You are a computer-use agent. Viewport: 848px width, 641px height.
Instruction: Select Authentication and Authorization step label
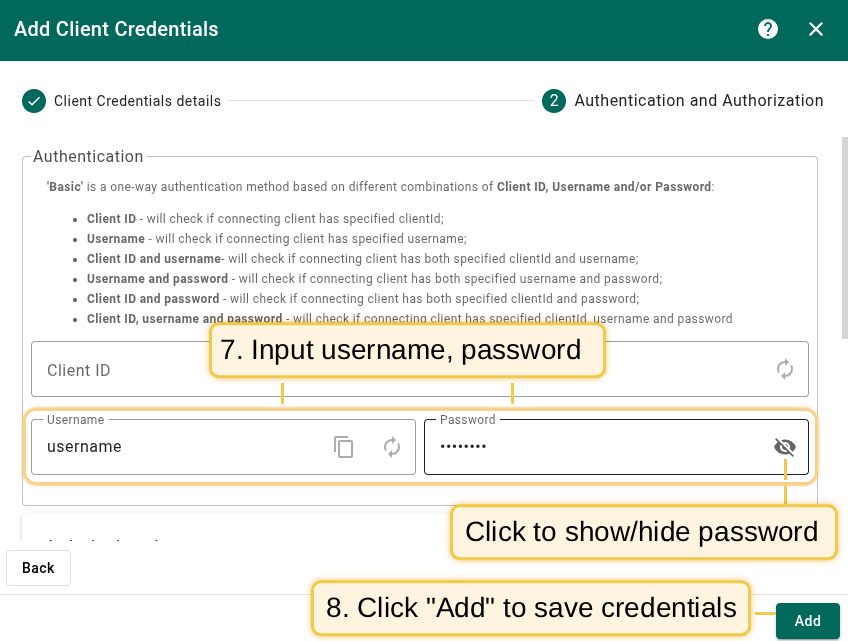[x=699, y=101]
